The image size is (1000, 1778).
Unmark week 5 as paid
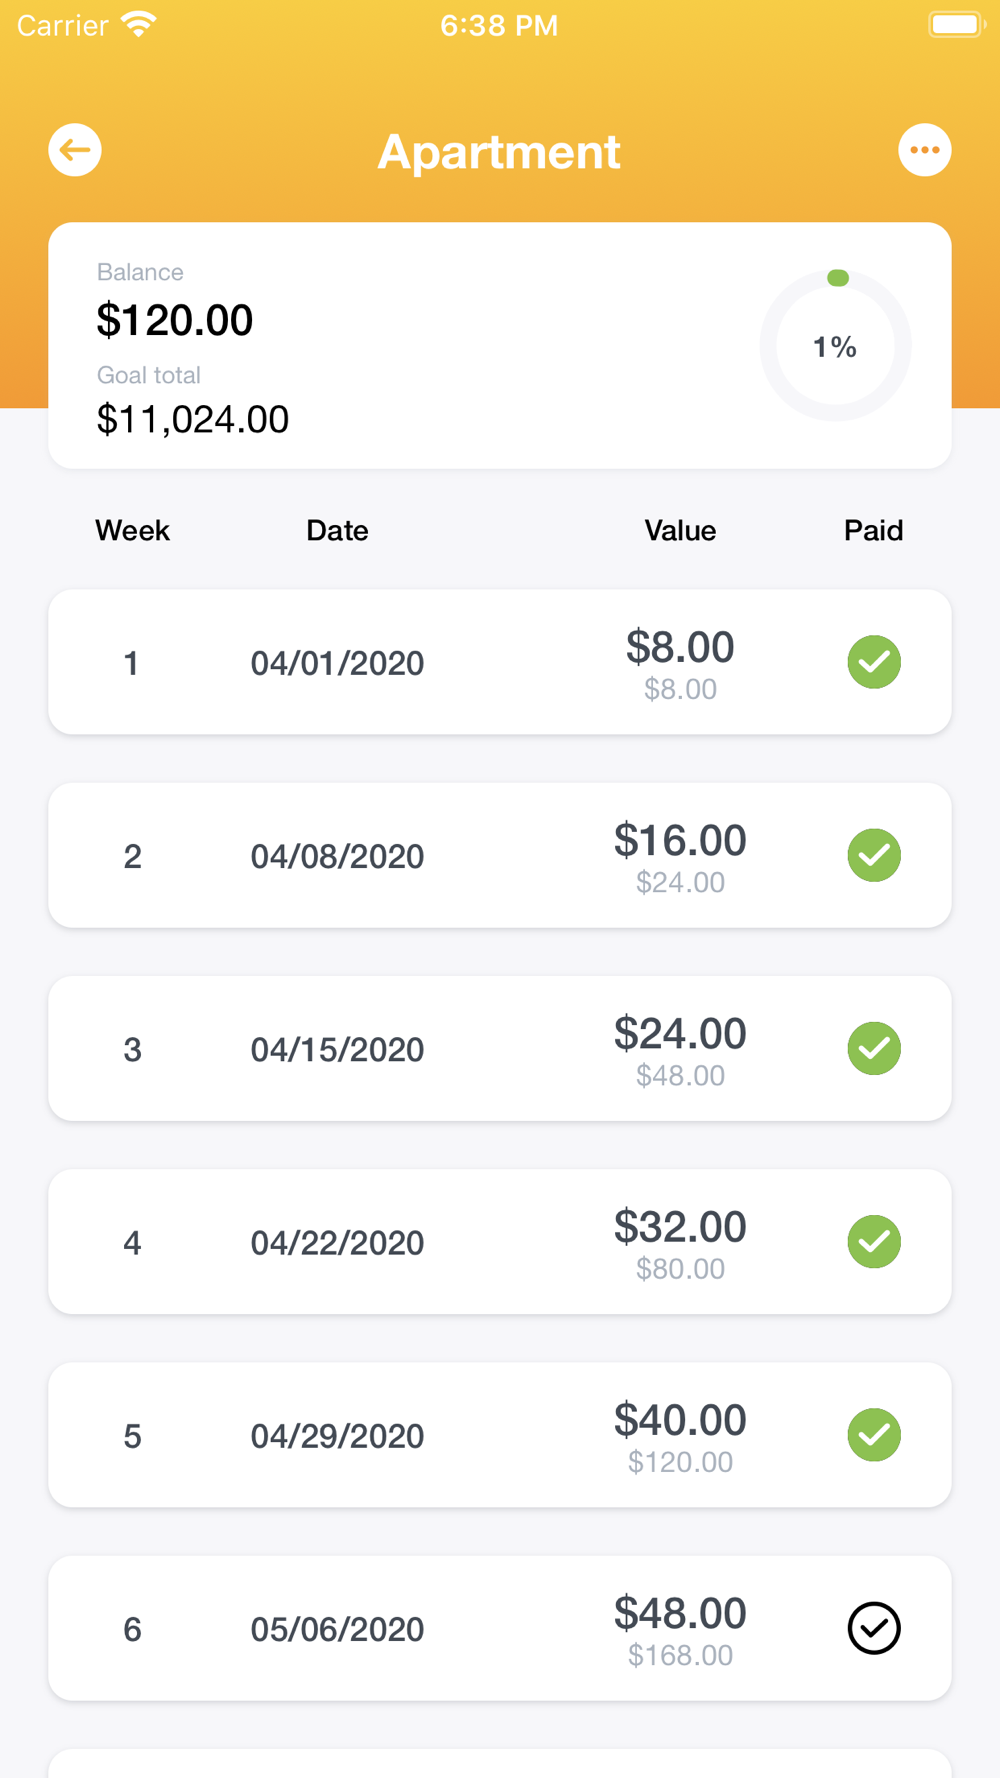click(x=874, y=1434)
